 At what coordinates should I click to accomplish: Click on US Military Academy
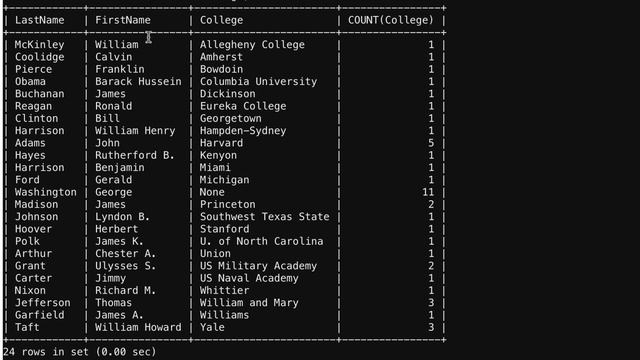click(x=258, y=266)
